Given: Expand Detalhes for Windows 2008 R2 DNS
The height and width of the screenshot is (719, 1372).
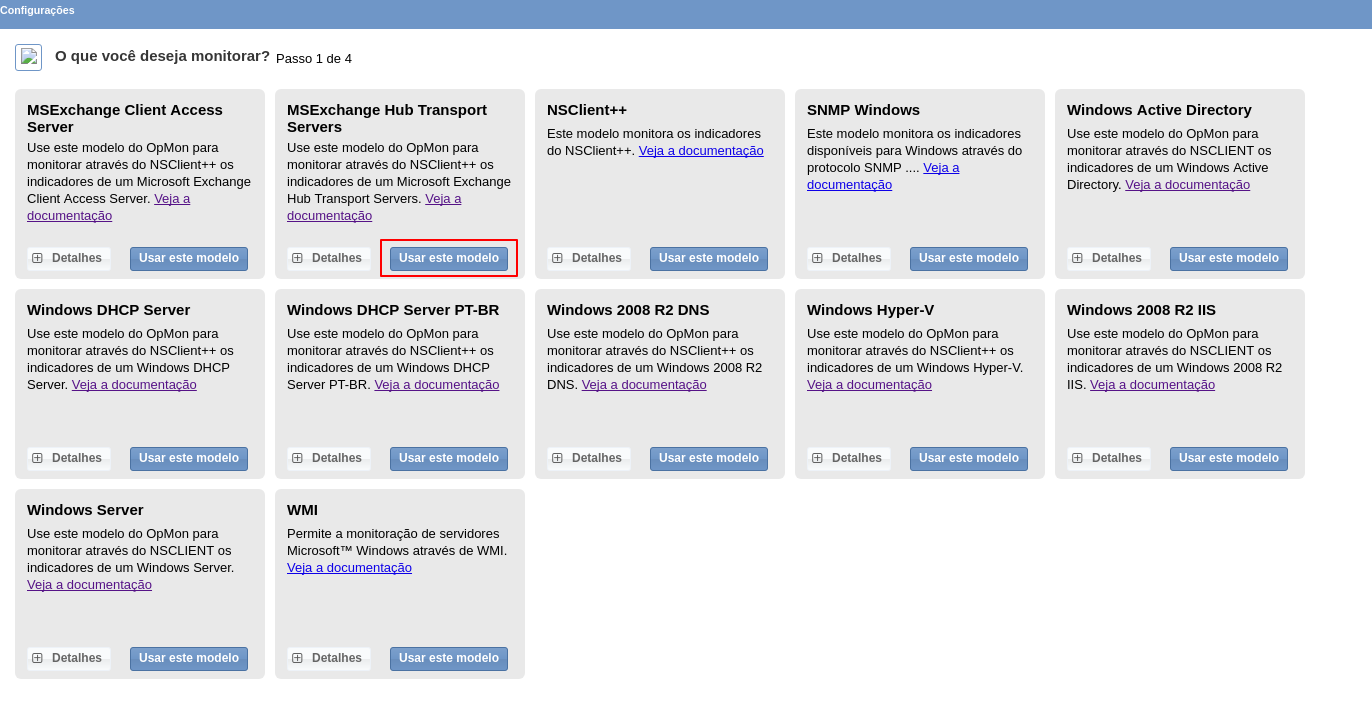Looking at the screenshot, I should [589, 459].
